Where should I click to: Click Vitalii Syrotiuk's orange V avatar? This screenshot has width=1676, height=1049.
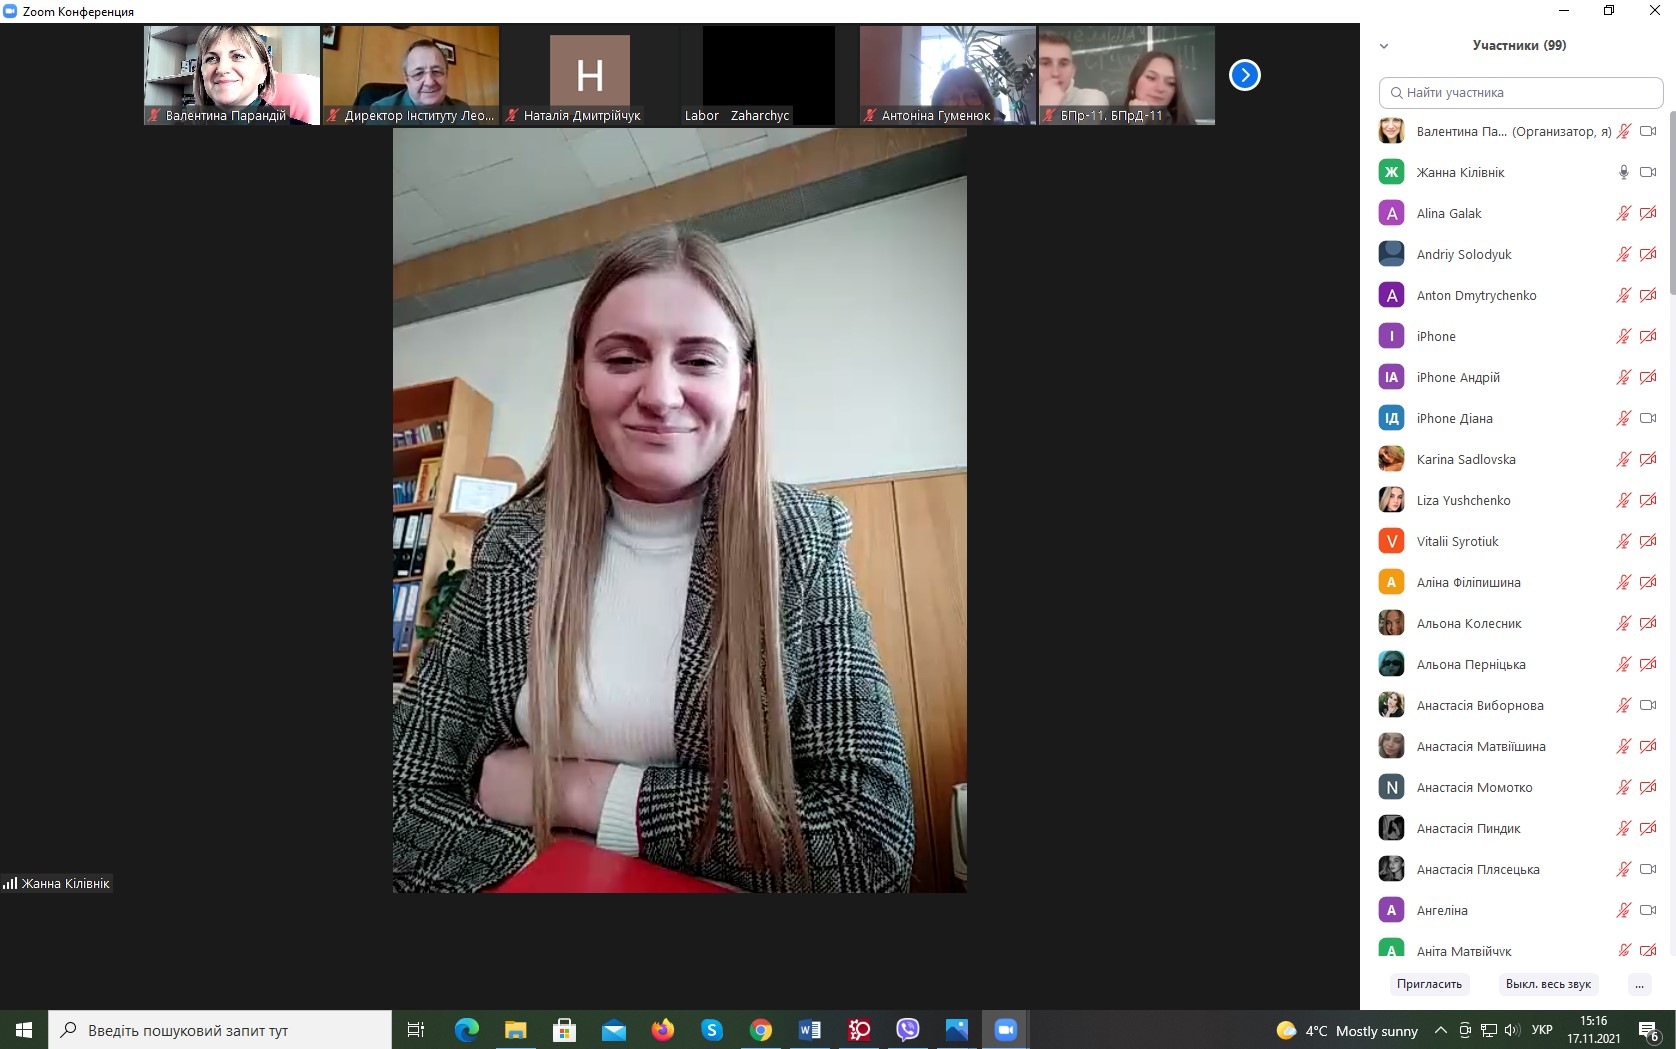pos(1391,541)
